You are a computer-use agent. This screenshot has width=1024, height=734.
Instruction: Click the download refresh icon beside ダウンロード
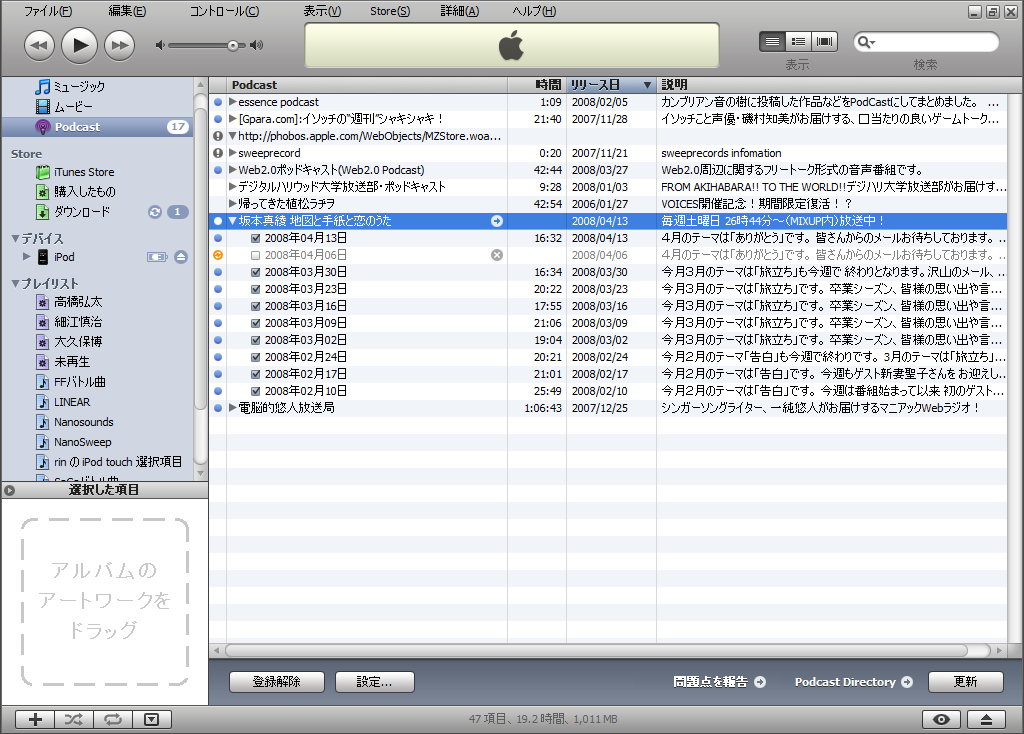(155, 212)
